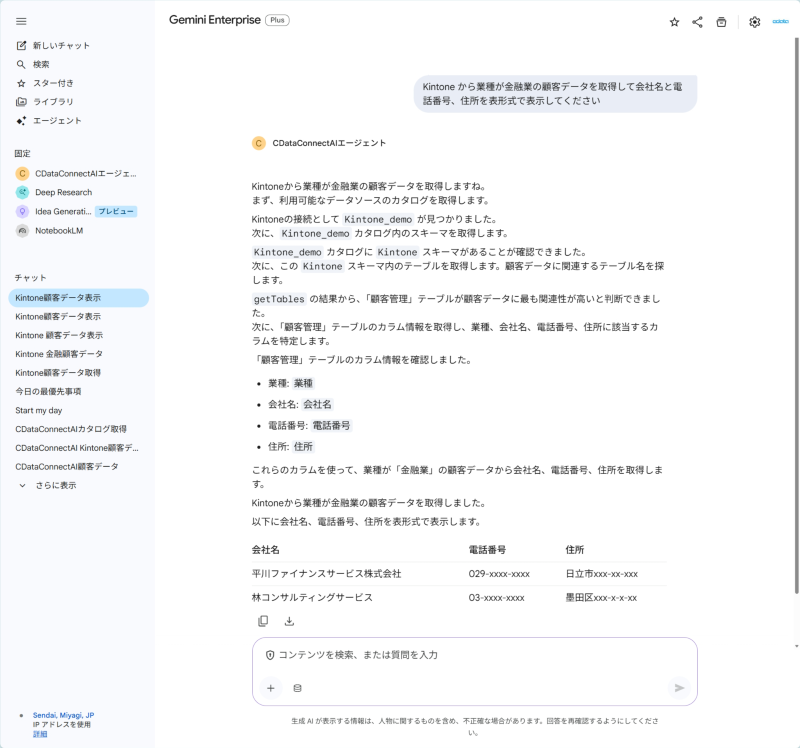Click the send arrow button
The height and width of the screenshot is (748, 800).
(679, 688)
